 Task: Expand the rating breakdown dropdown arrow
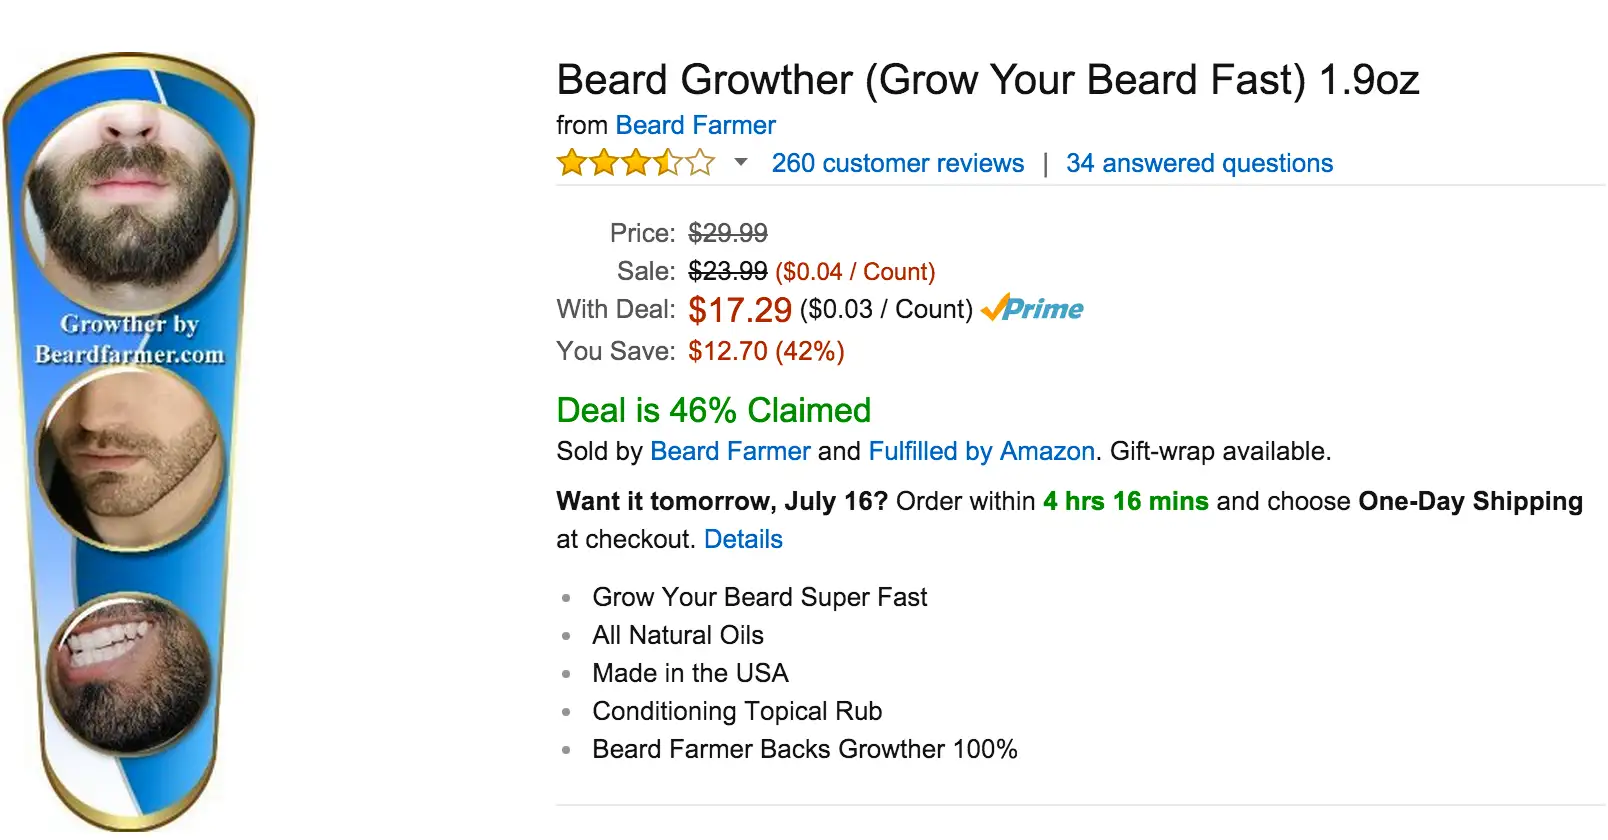pyautogui.click(x=741, y=162)
